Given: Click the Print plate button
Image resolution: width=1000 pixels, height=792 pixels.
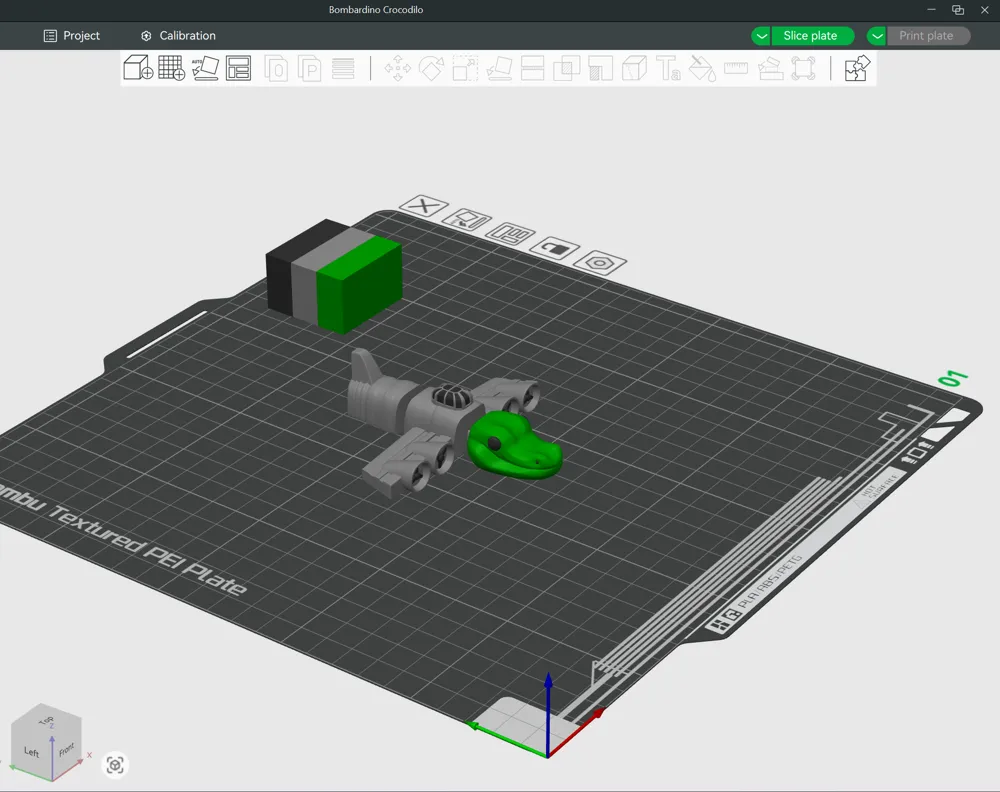Looking at the screenshot, I should 927,36.
